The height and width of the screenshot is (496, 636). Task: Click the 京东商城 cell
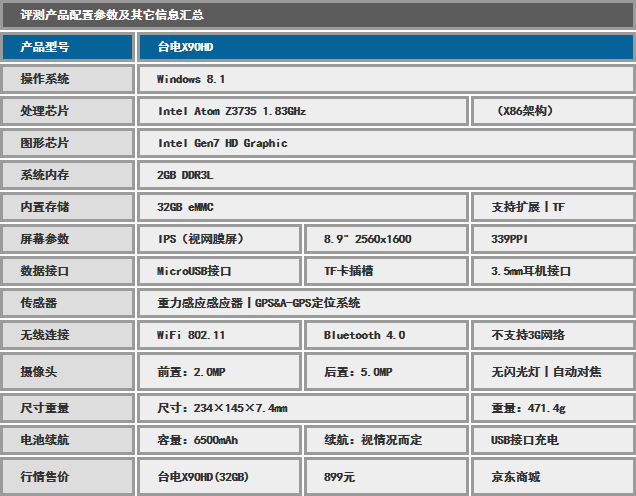point(553,477)
